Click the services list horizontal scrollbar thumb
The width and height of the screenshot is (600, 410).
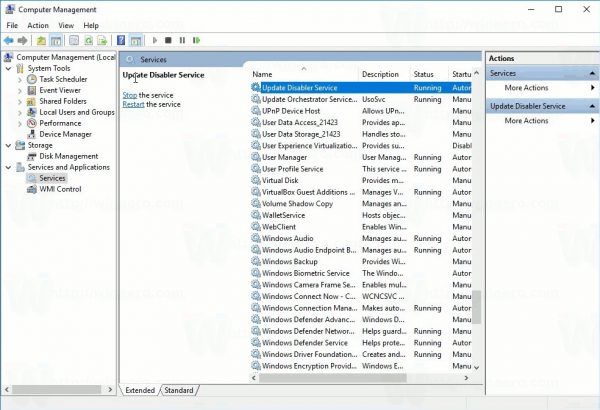pos(333,378)
